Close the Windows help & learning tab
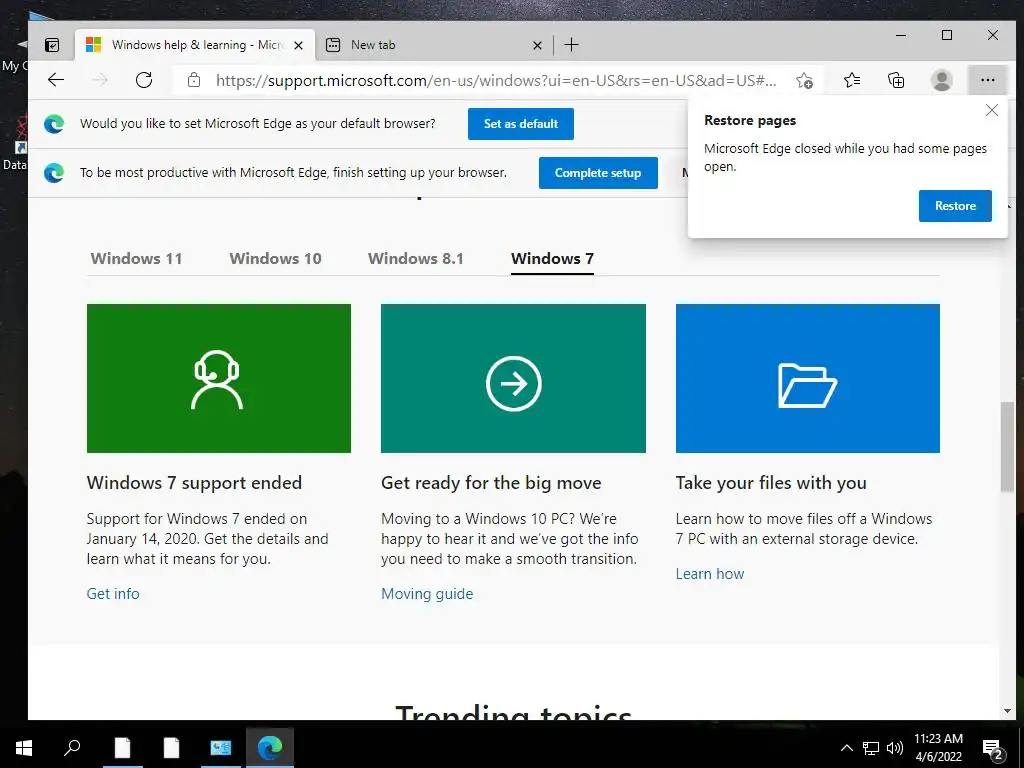 click(298, 46)
